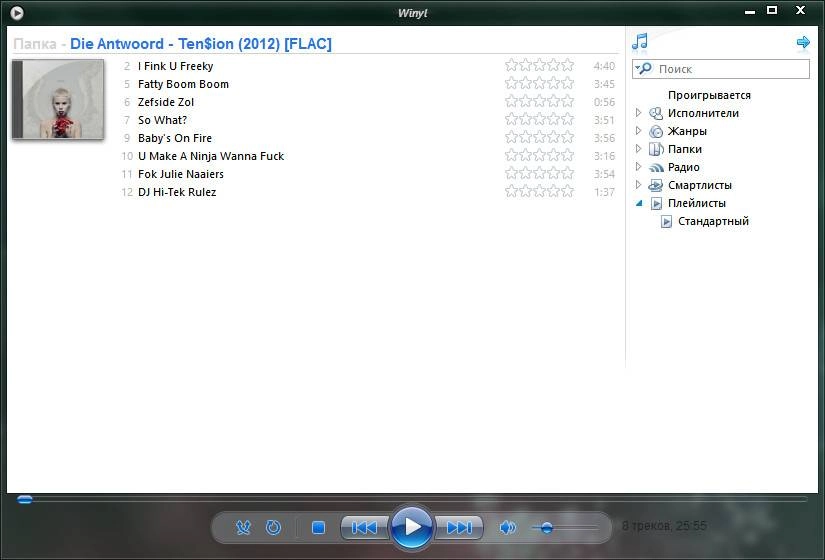Click the Die Antwoord - Ten$ion folder title
Screen dimensions: 825x560
200,44
